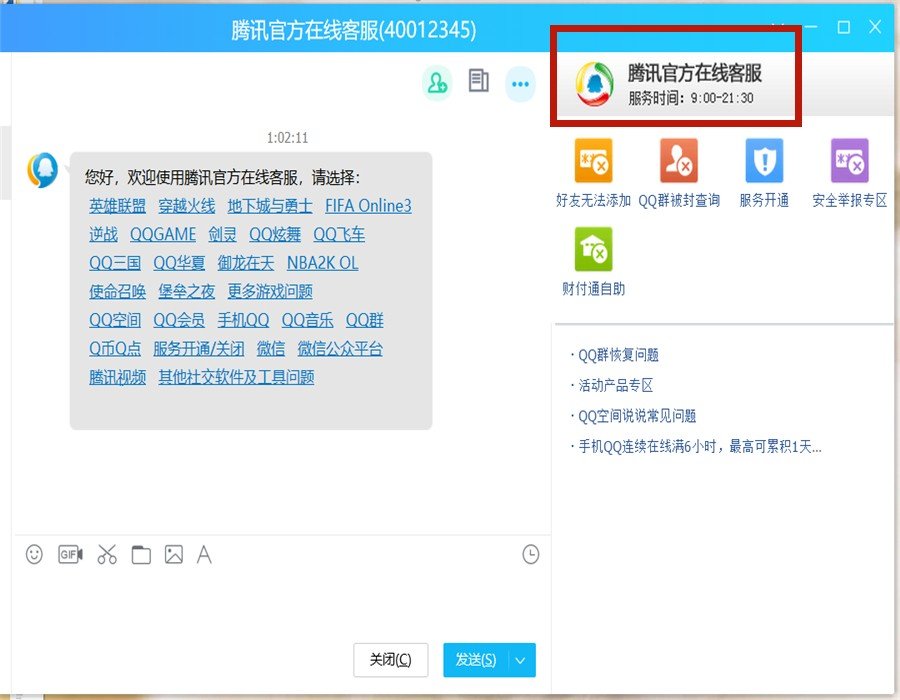Viewport: 900px width, 700px height.
Task: Expand the send options dropdown arrow
Action: coord(520,660)
